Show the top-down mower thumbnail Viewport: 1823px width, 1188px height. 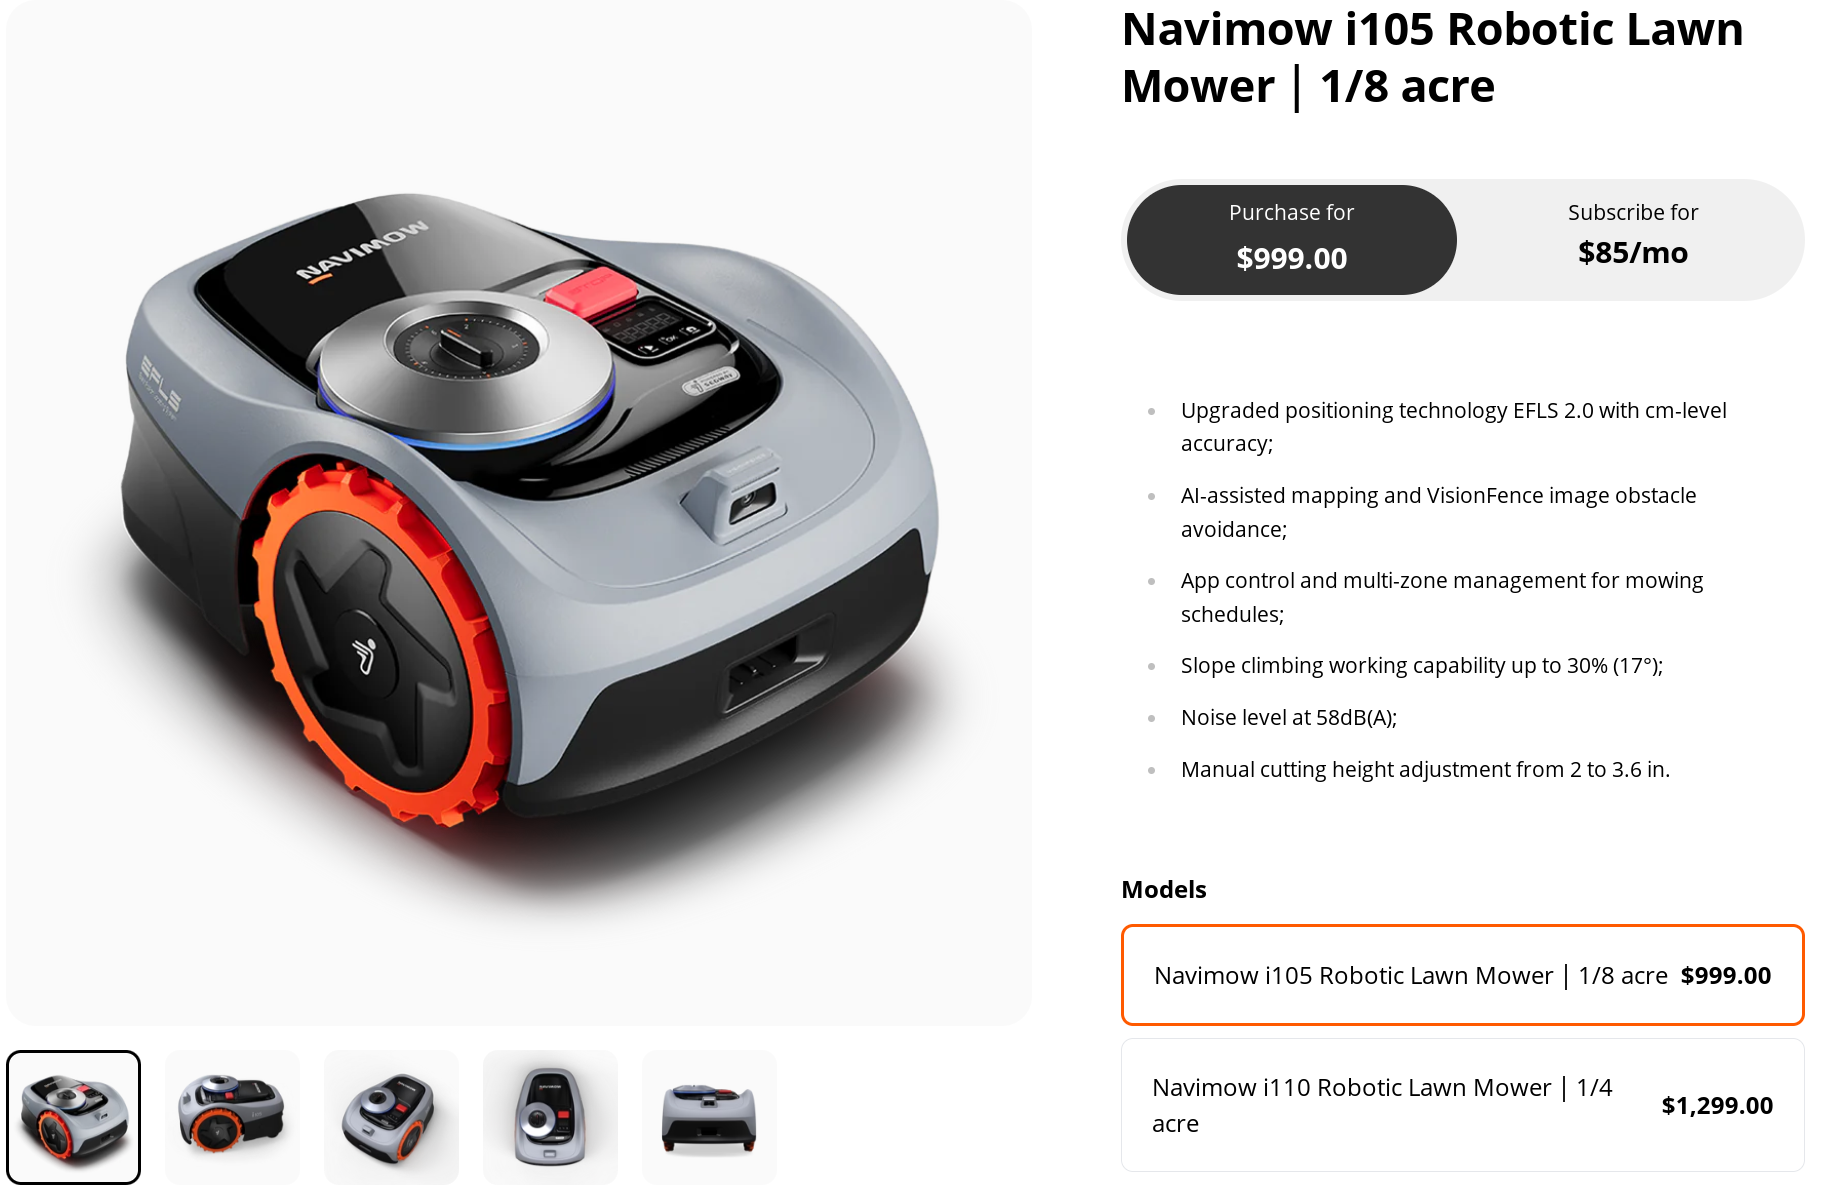click(550, 1117)
